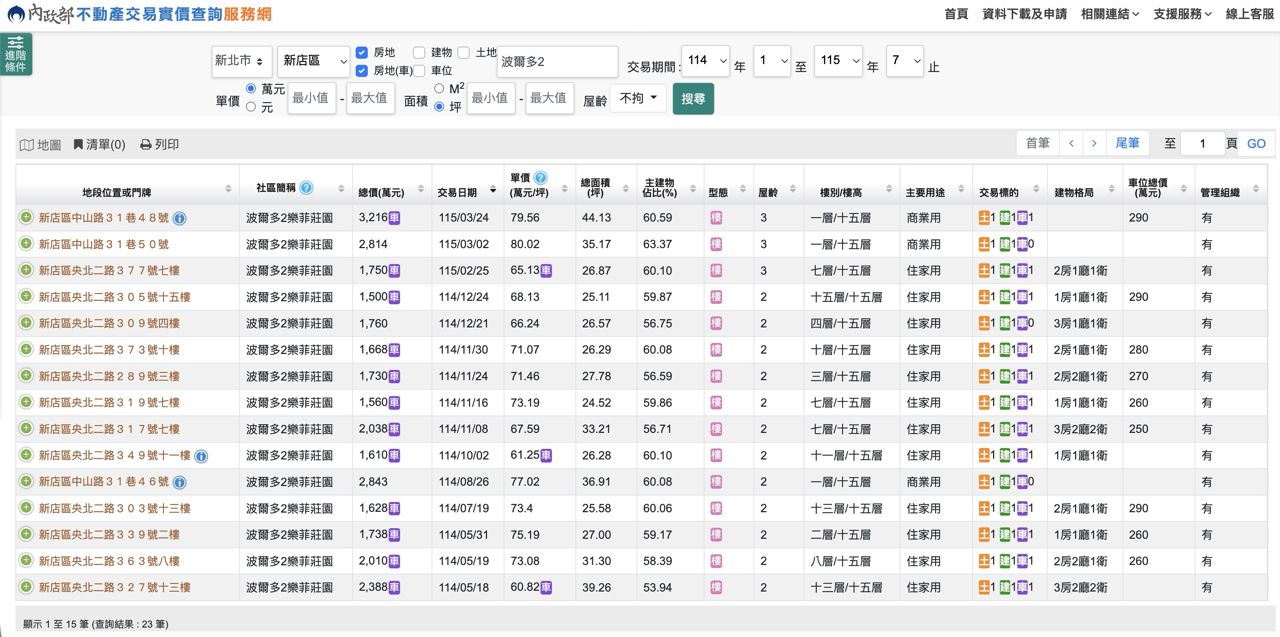Click help icon next to 社區簡稱 header
Image resolution: width=1280 pixels, height=637 pixels.
coord(306,187)
